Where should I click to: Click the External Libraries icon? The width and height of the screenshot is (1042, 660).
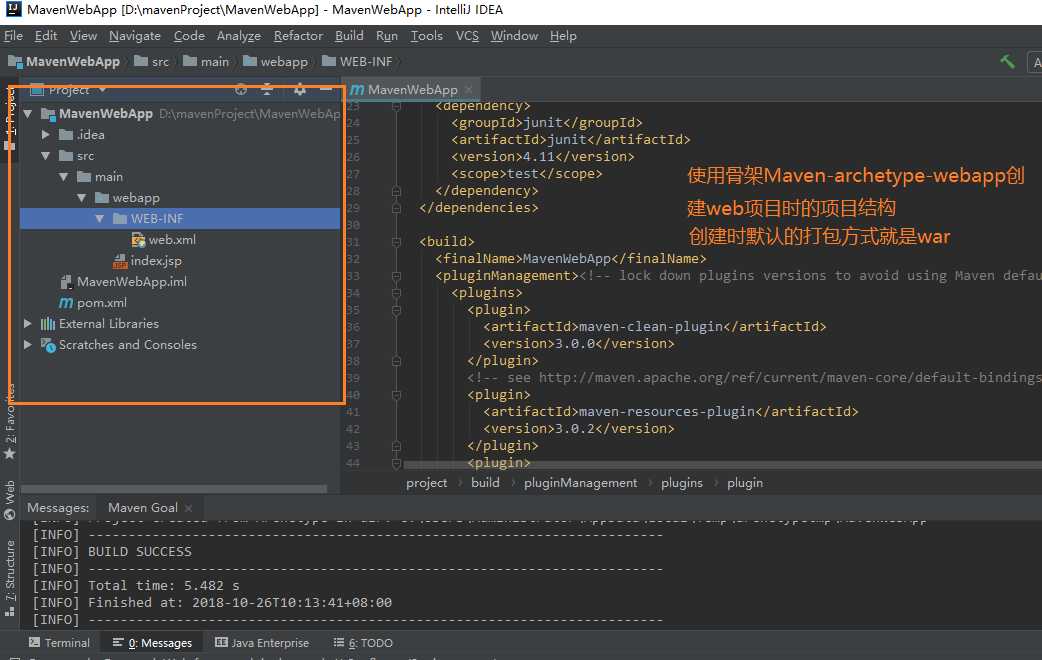click(48, 324)
